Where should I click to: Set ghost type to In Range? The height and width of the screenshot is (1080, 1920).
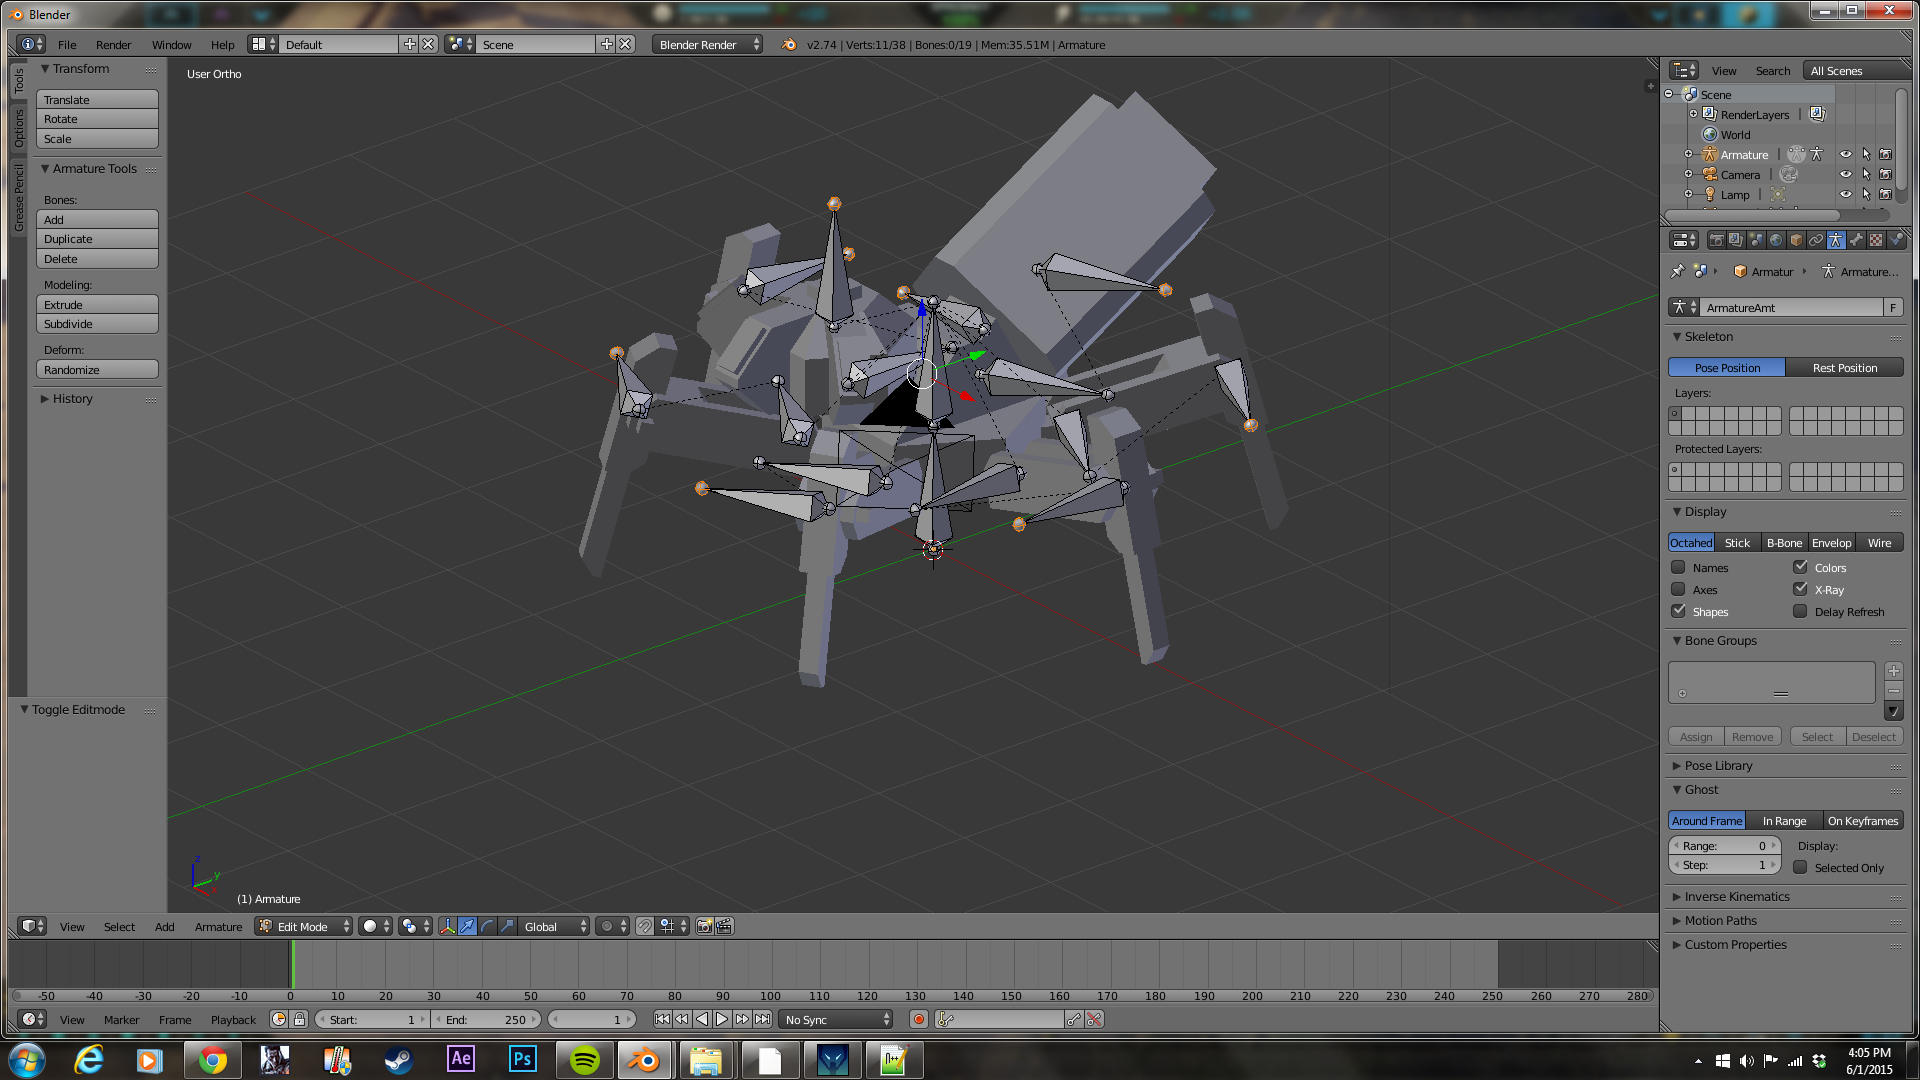[1784, 820]
